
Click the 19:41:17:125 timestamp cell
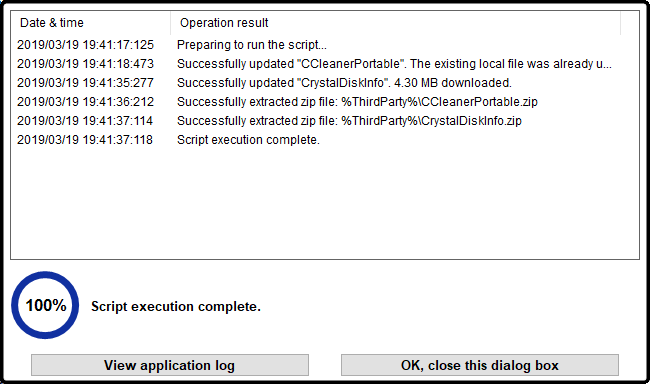click(x=85, y=45)
